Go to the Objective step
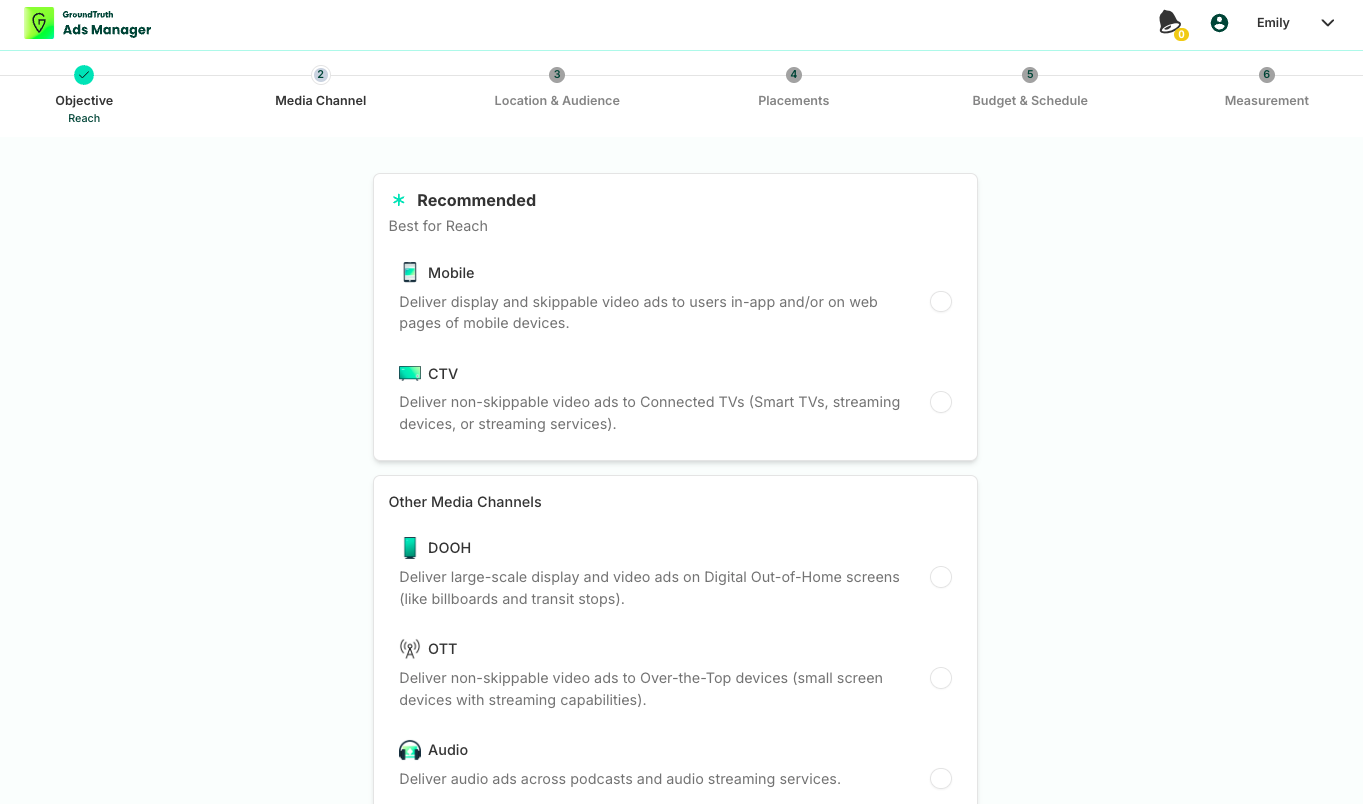Viewport: 1363px width, 804px height. [84, 101]
